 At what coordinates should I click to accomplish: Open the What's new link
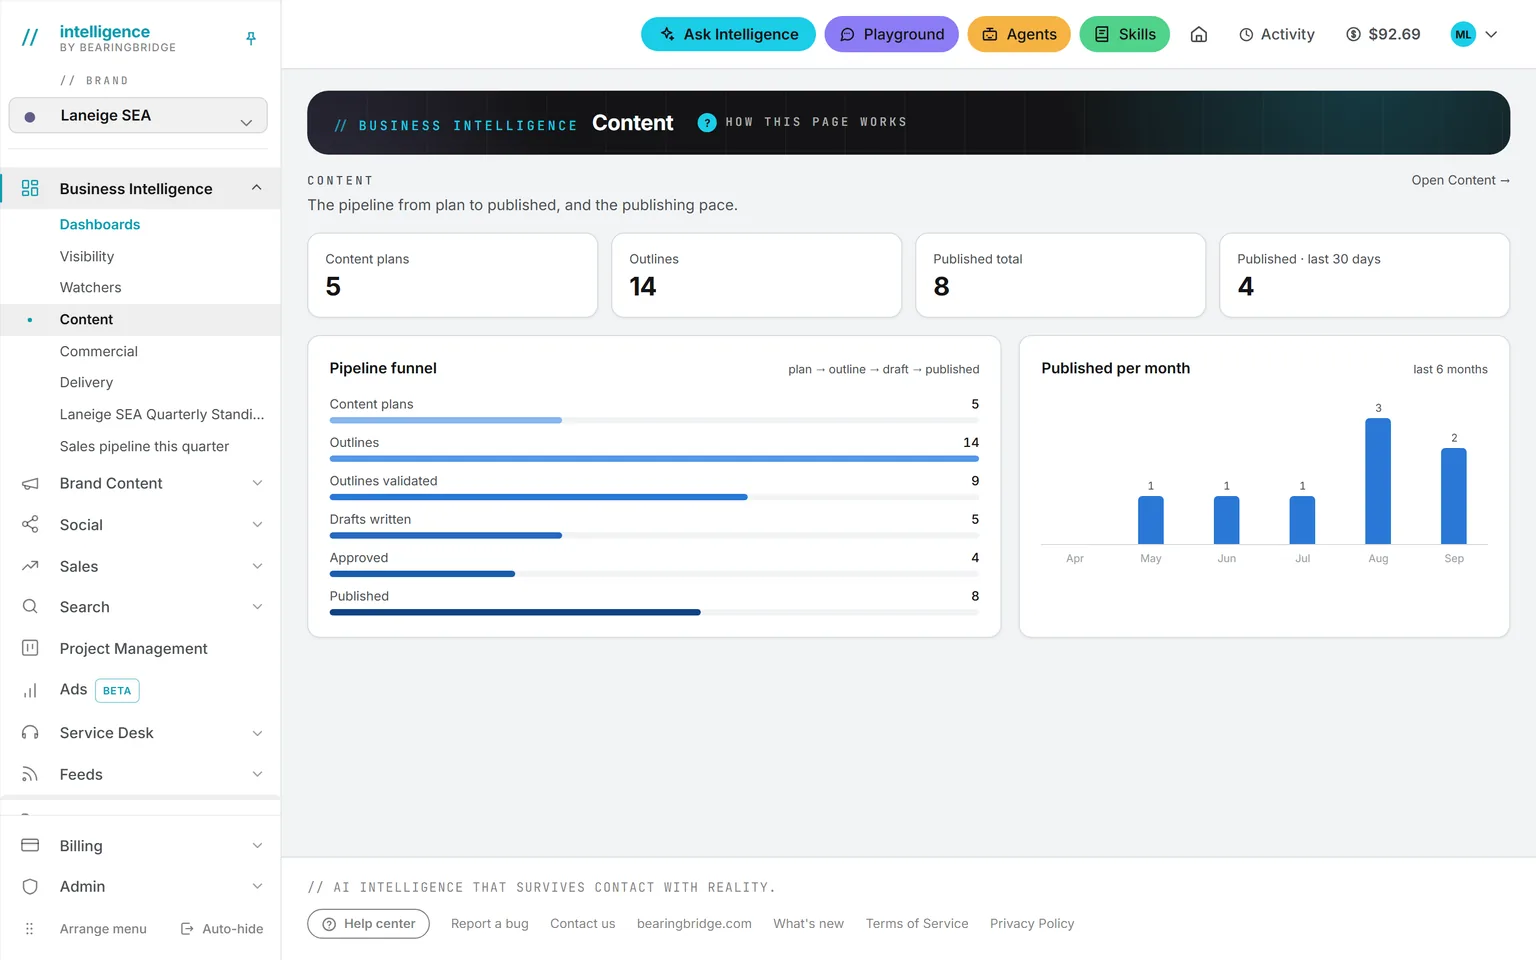tap(808, 924)
